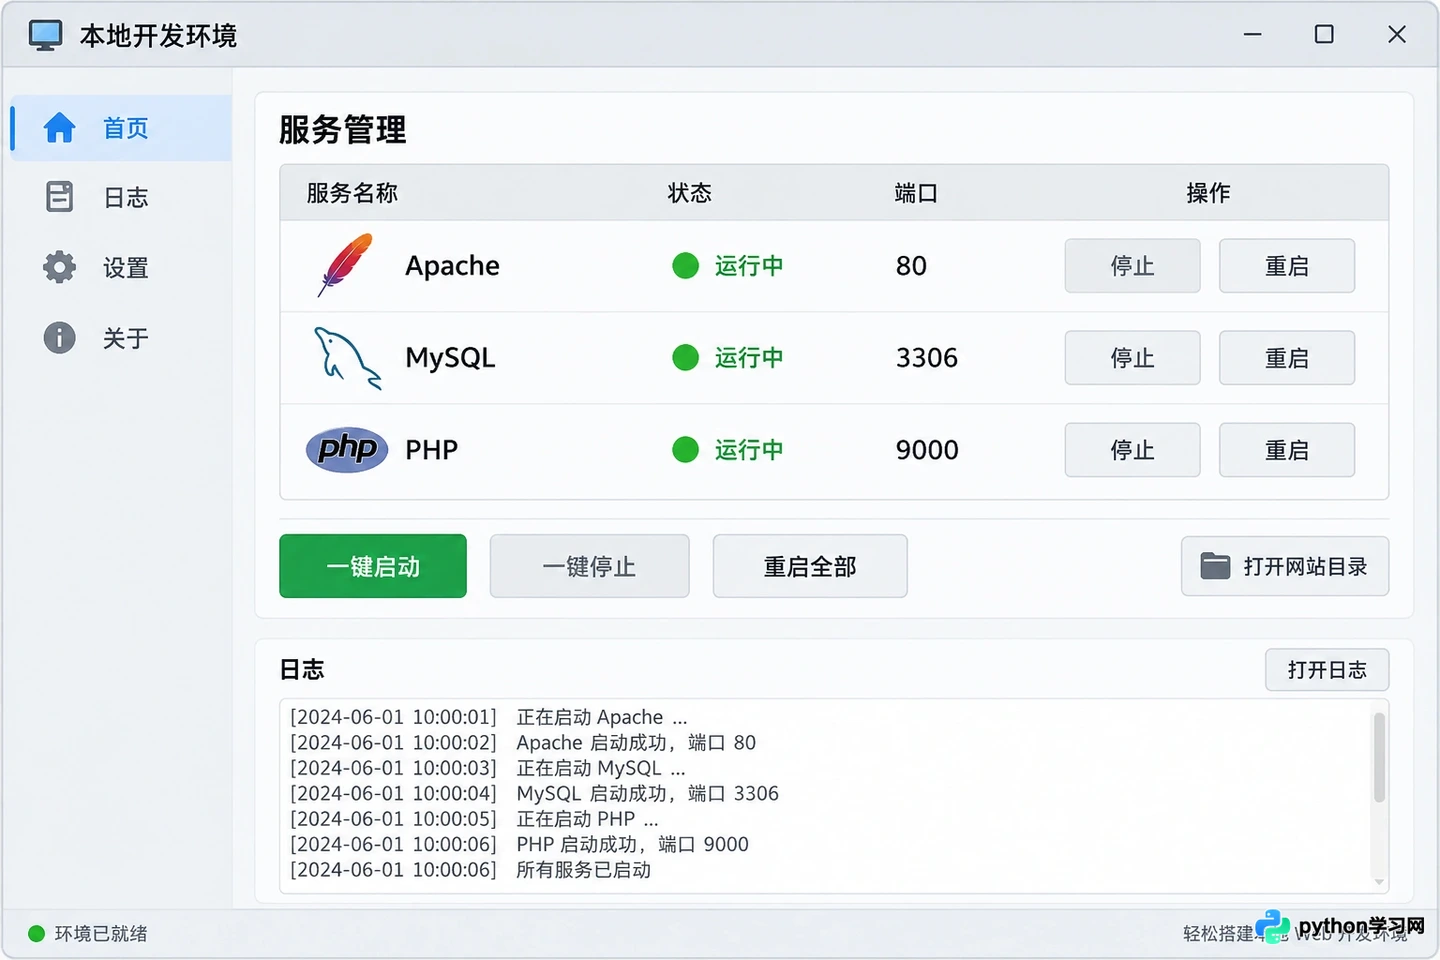Click the 一键停止 button
The height and width of the screenshot is (960, 1440).
tap(589, 566)
